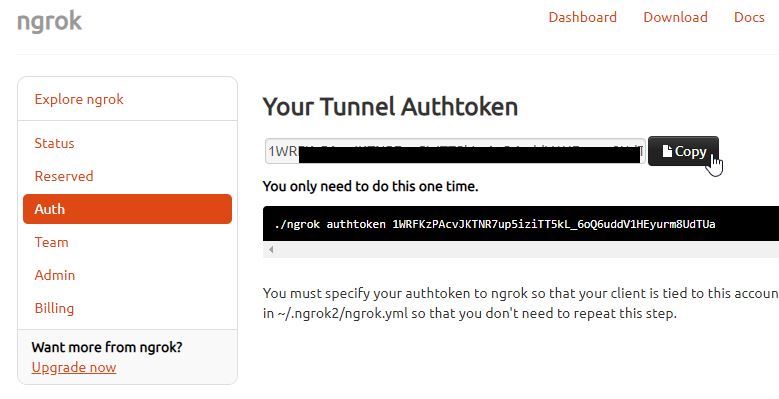
Task: Open the Team section
Action: 51,242
